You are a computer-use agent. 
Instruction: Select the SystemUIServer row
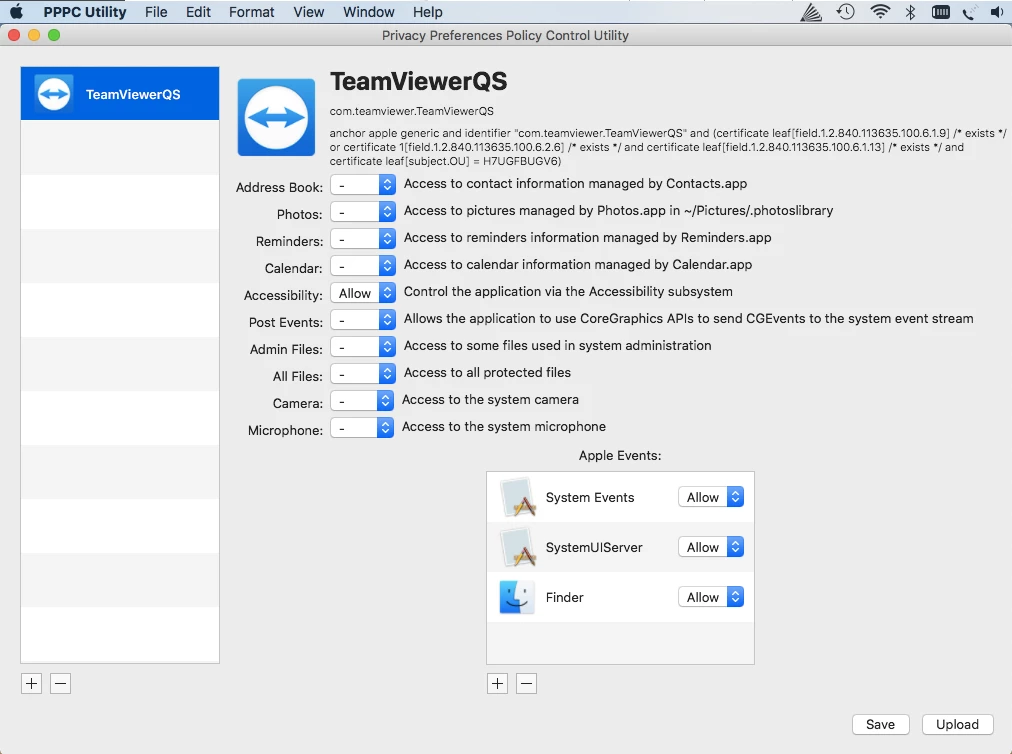click(620, 547)
